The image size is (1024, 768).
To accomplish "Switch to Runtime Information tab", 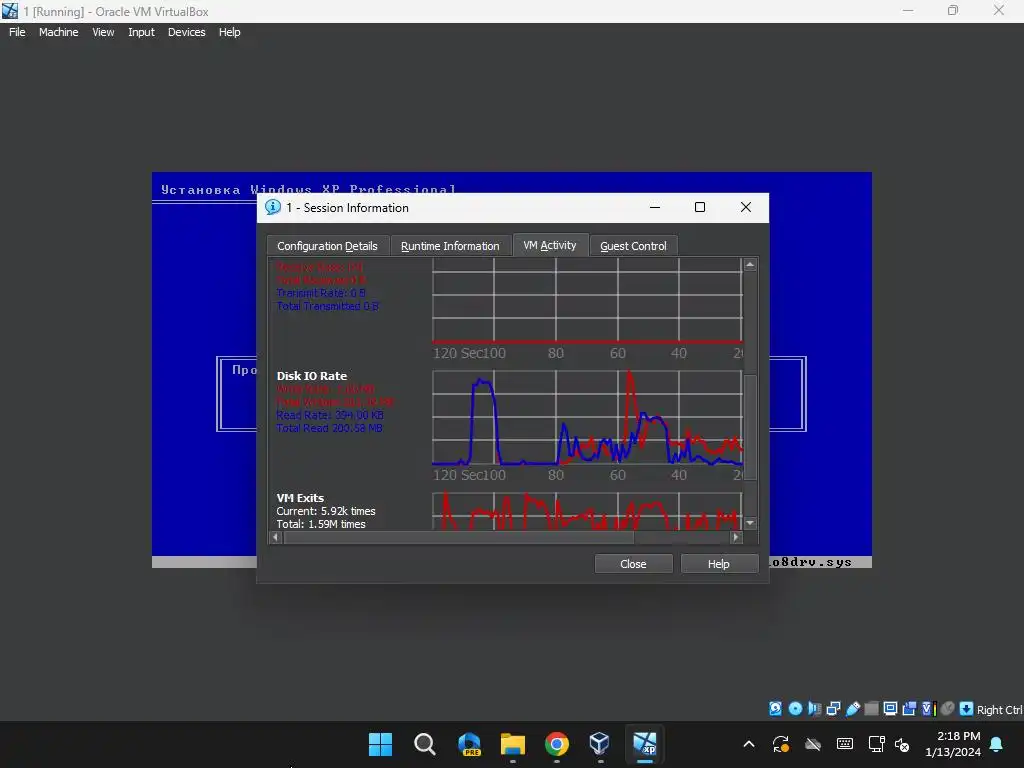I will [x=450, y=246].
